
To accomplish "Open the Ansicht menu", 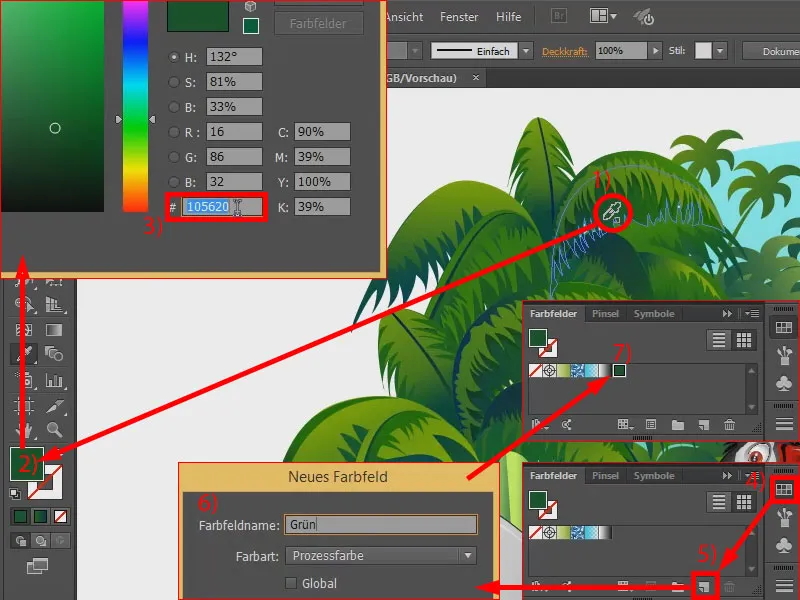I will click(x=404, y=17).
